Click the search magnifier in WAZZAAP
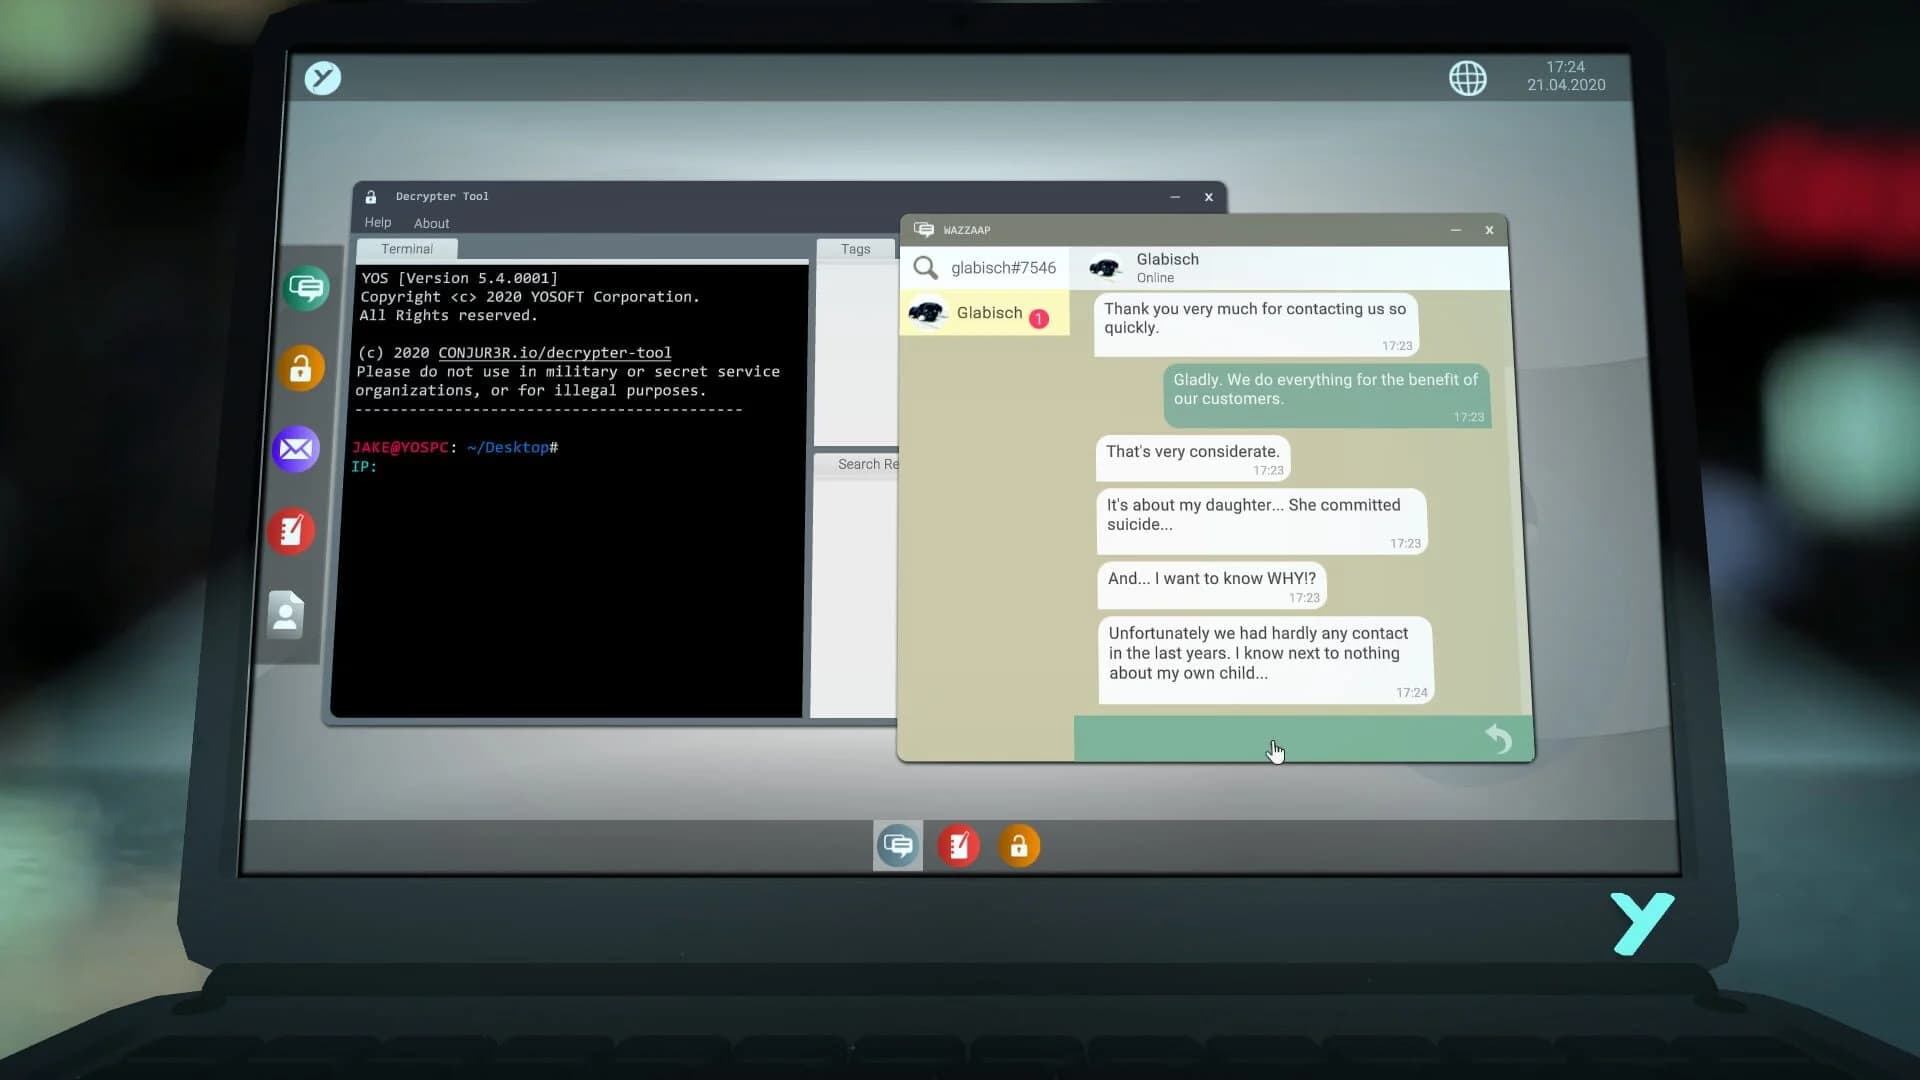 (925, 268)
